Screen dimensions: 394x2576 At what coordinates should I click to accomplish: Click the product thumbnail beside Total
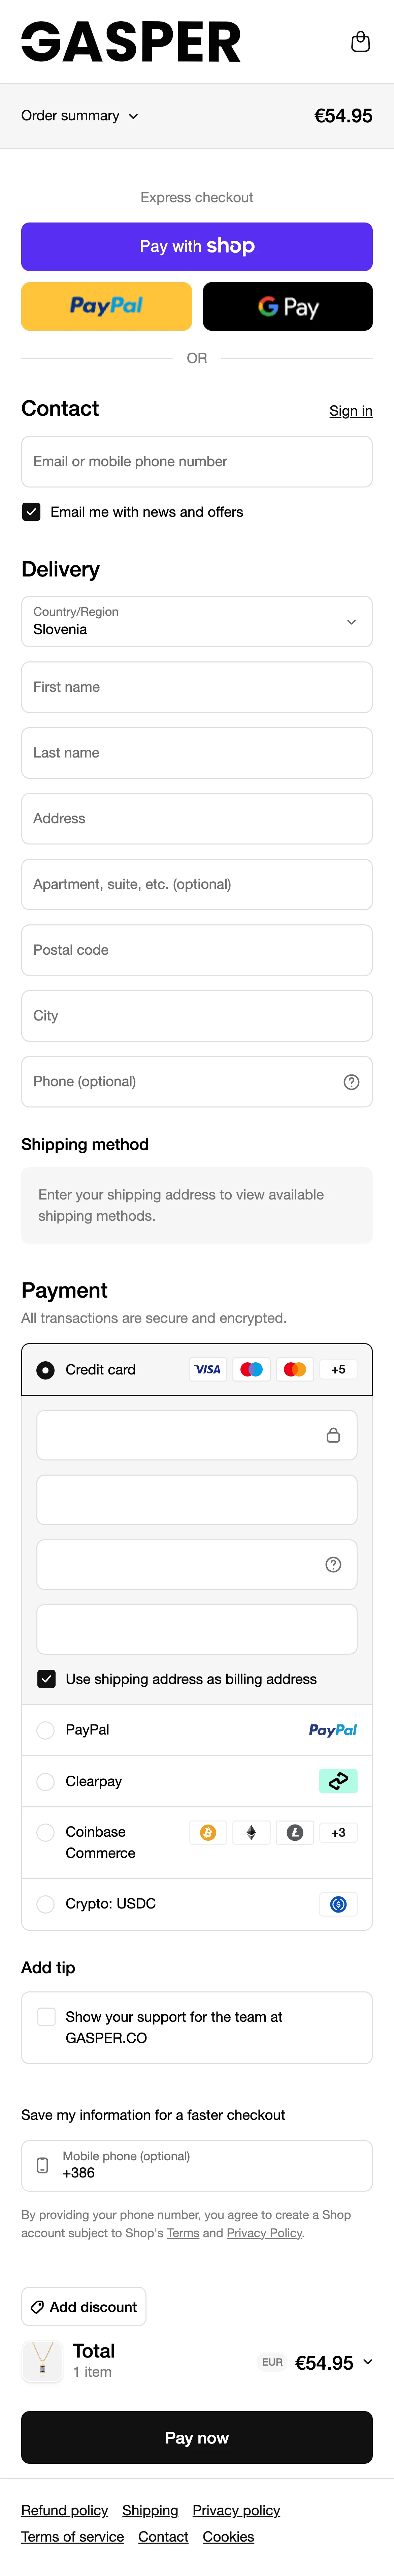click(x=42, y=2362)
